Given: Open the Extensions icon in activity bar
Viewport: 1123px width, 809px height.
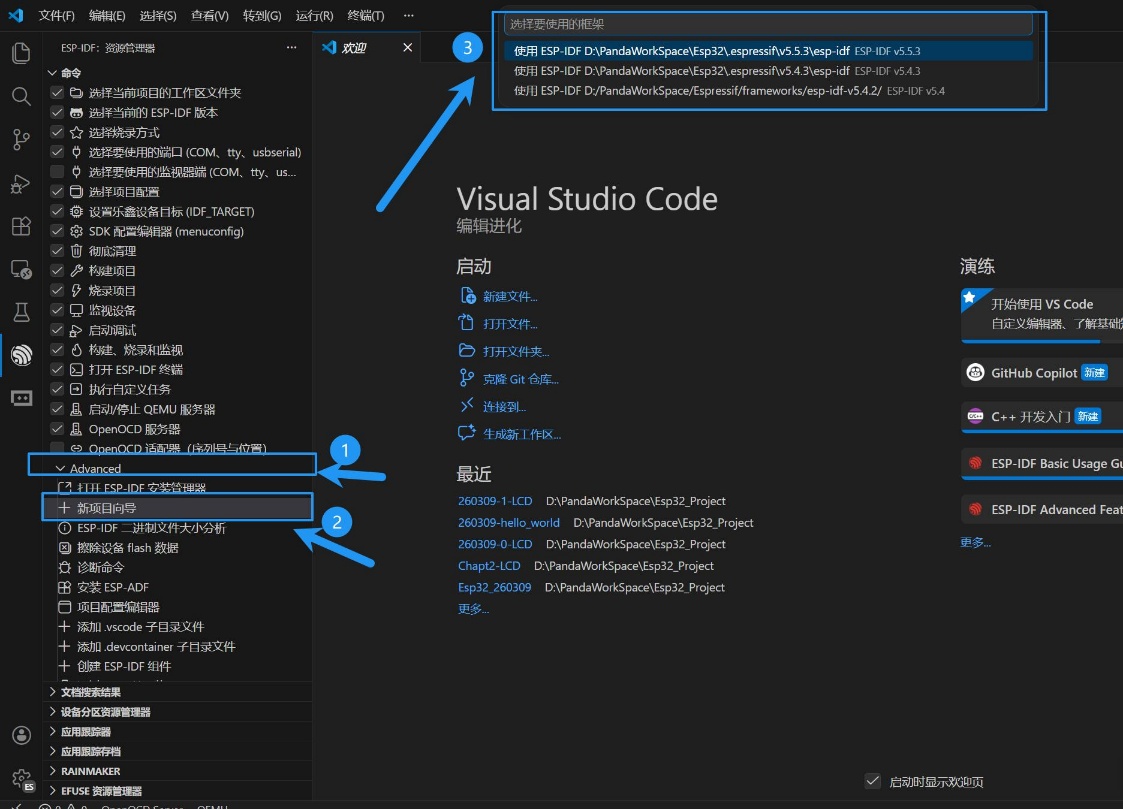Looking at the screenshot, I should click(x=21, y=226).
